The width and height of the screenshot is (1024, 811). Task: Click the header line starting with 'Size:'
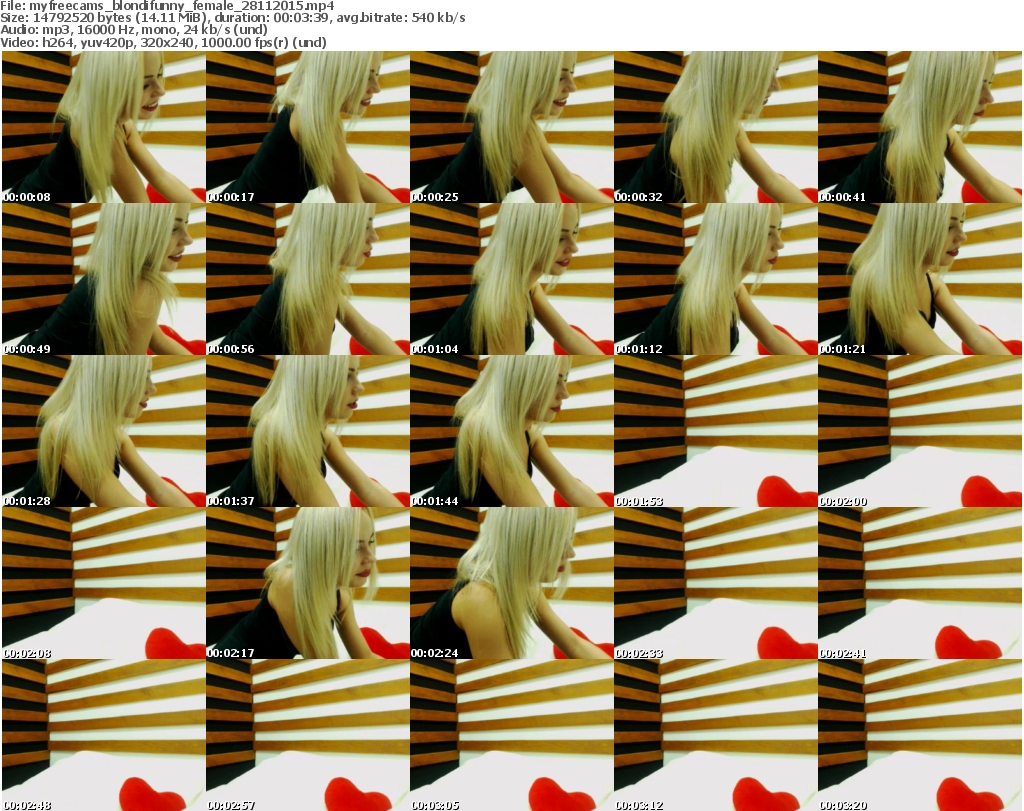point(232,18)
